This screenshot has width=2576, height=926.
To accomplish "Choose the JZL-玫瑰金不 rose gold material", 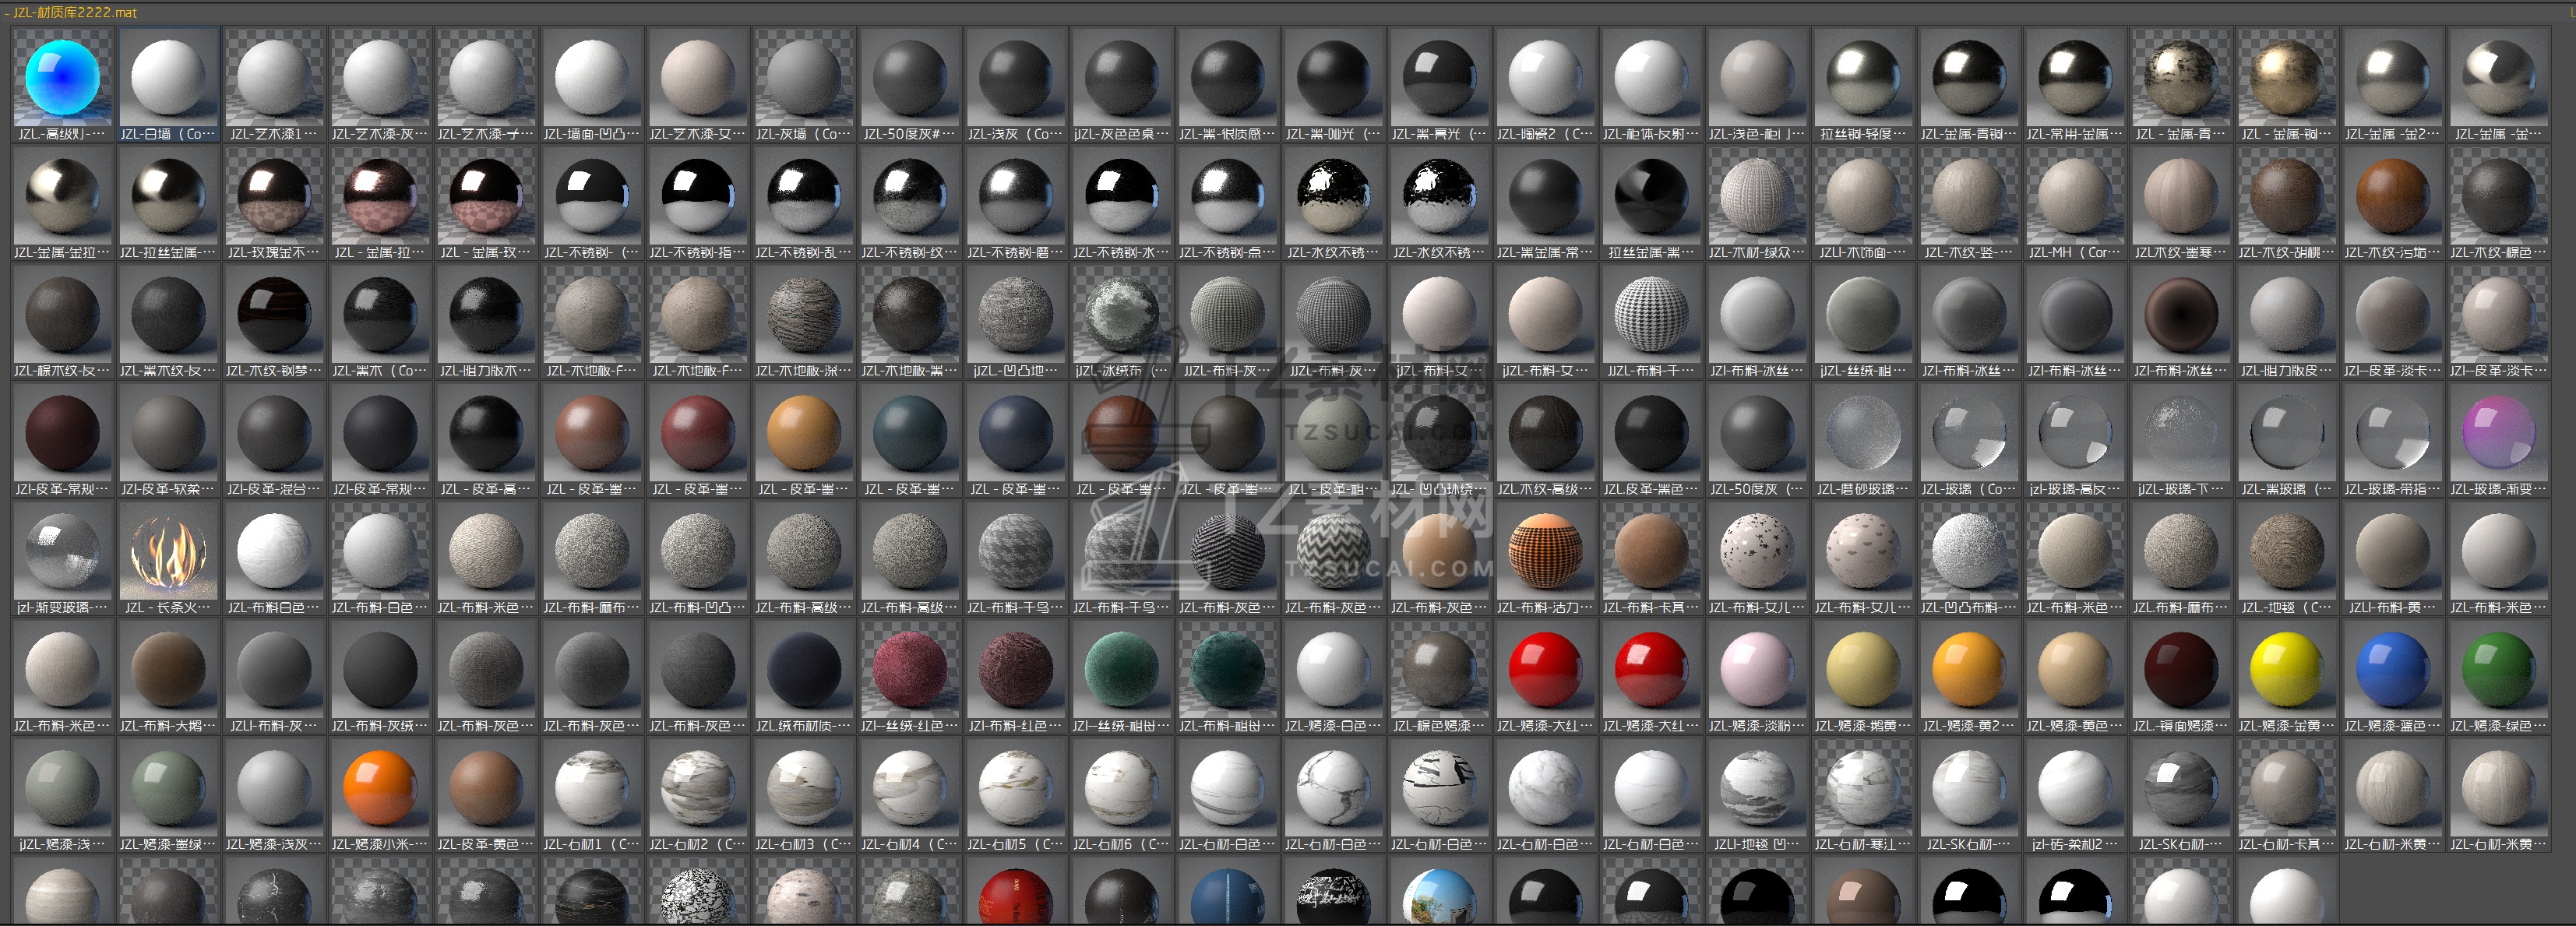I will click(274, 197).
